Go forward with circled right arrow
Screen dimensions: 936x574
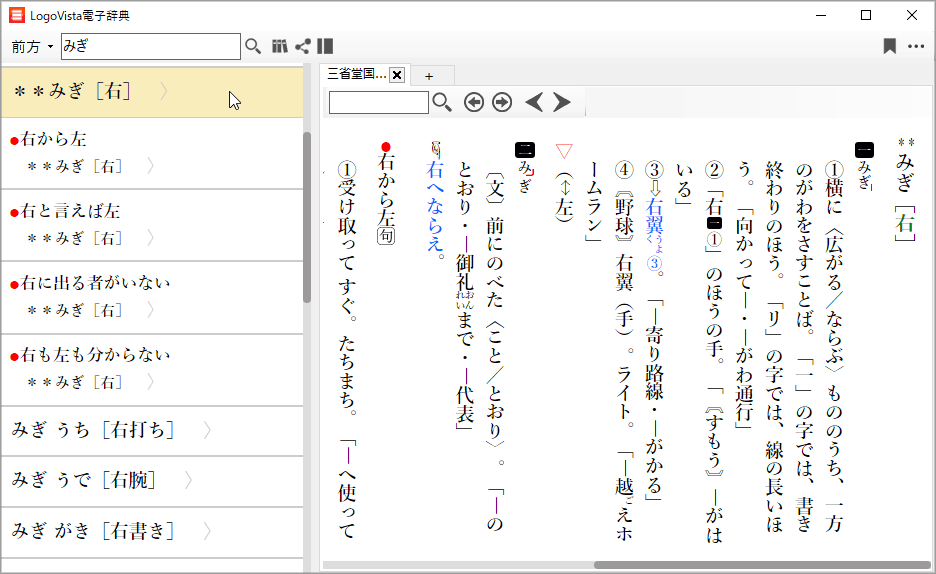502,102
